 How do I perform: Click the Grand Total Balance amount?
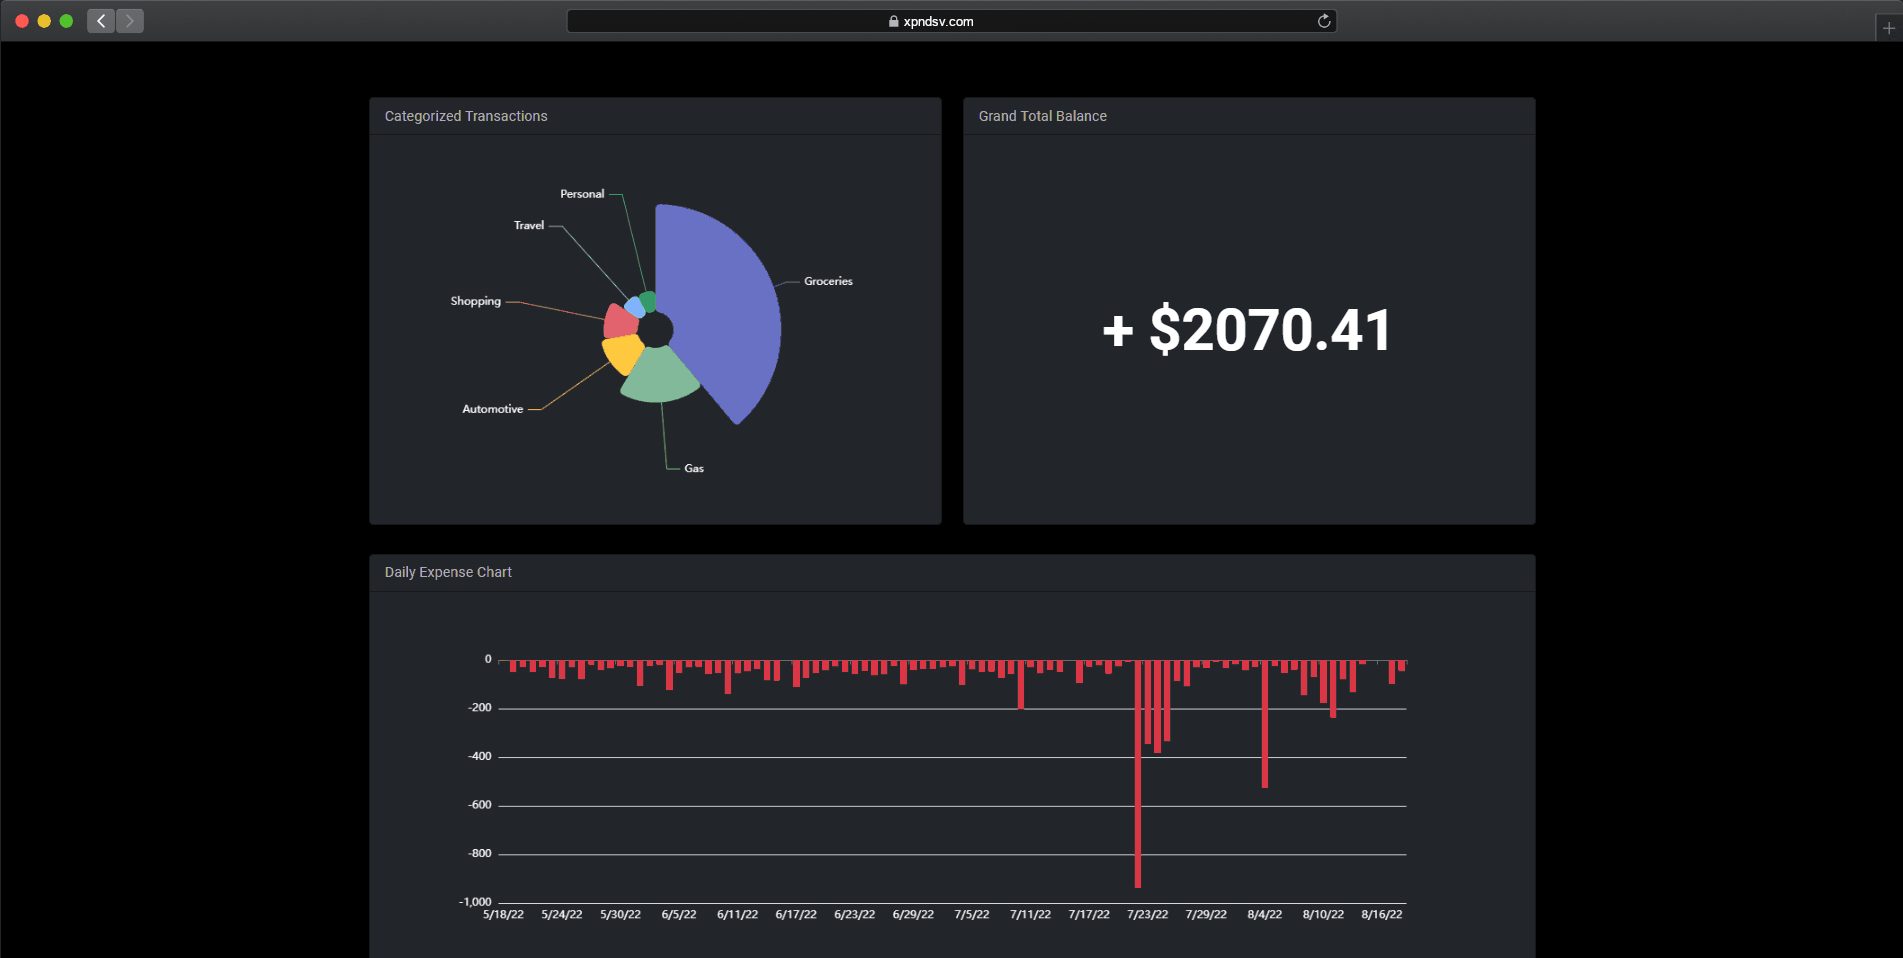coord(1246,330)
